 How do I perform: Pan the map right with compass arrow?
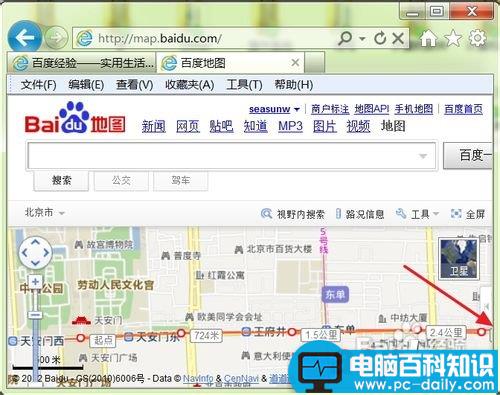(x=46, y=253)
